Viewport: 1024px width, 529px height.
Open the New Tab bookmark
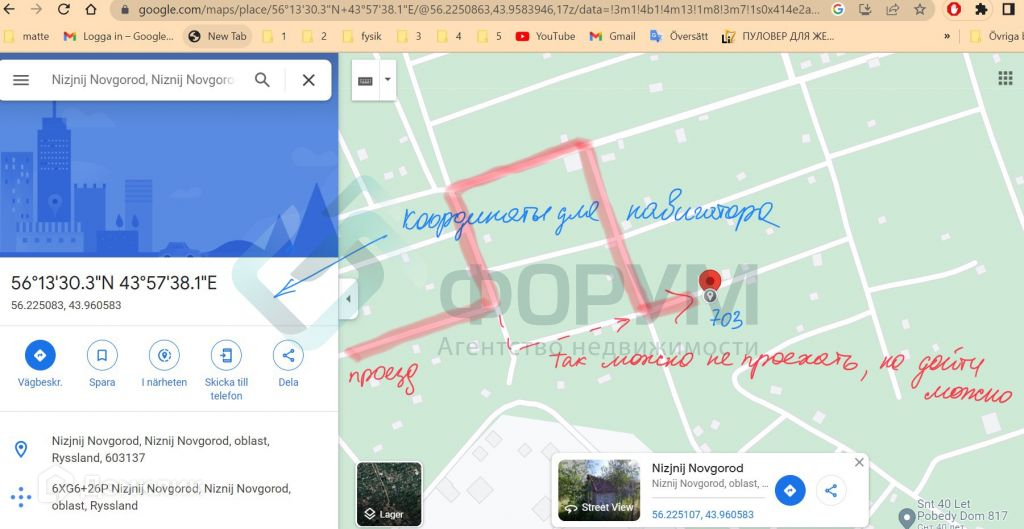pos(218,37)
